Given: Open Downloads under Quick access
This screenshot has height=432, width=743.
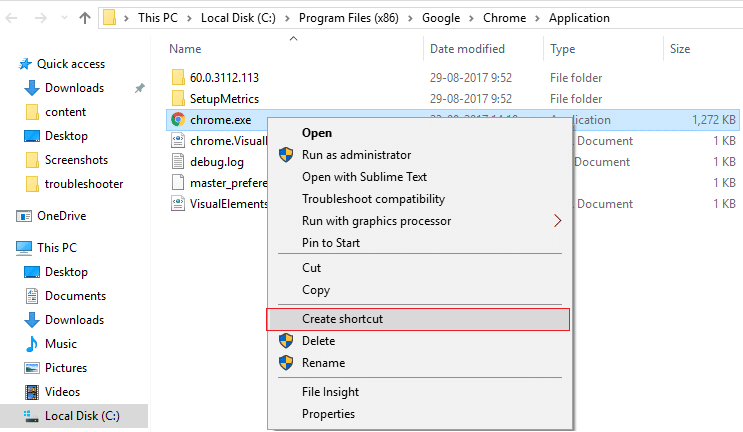Looking at the screenshot, I should [74, 88].
